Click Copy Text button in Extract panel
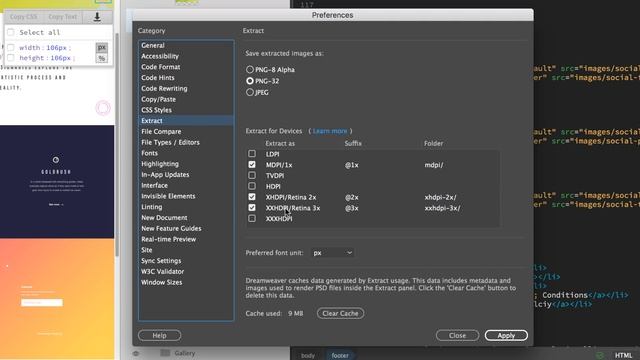The width and height of the screenshot is (640, 360). 62,17
